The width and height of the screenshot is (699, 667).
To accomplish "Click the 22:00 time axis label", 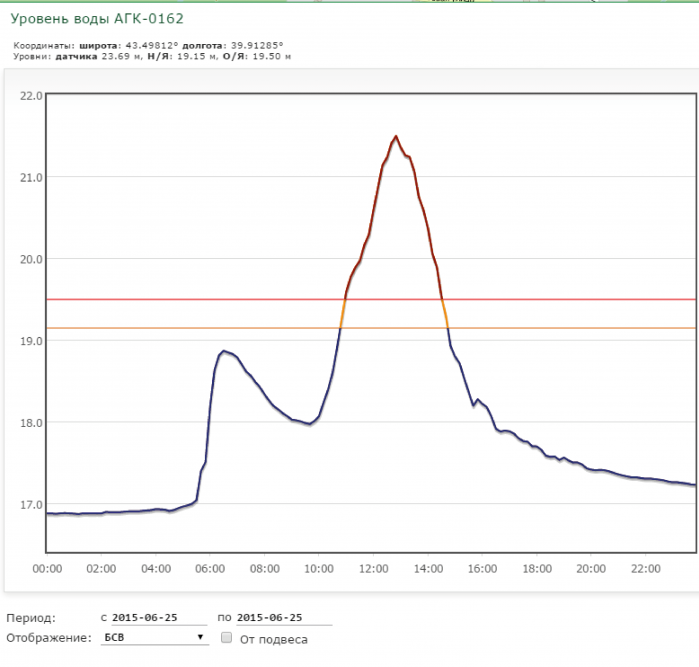I will (646, 569).
